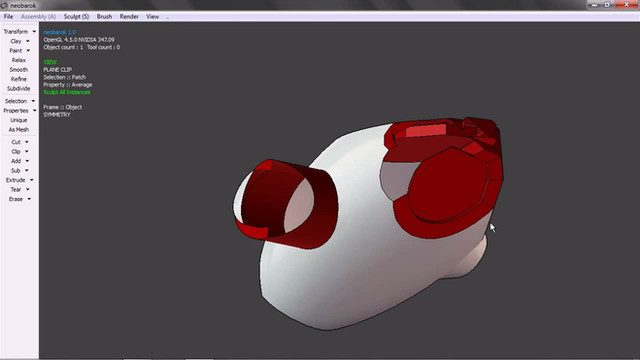Click the red circular patch on model
The height and width of the screenshot is (360, 640).
tap(449, 186)
